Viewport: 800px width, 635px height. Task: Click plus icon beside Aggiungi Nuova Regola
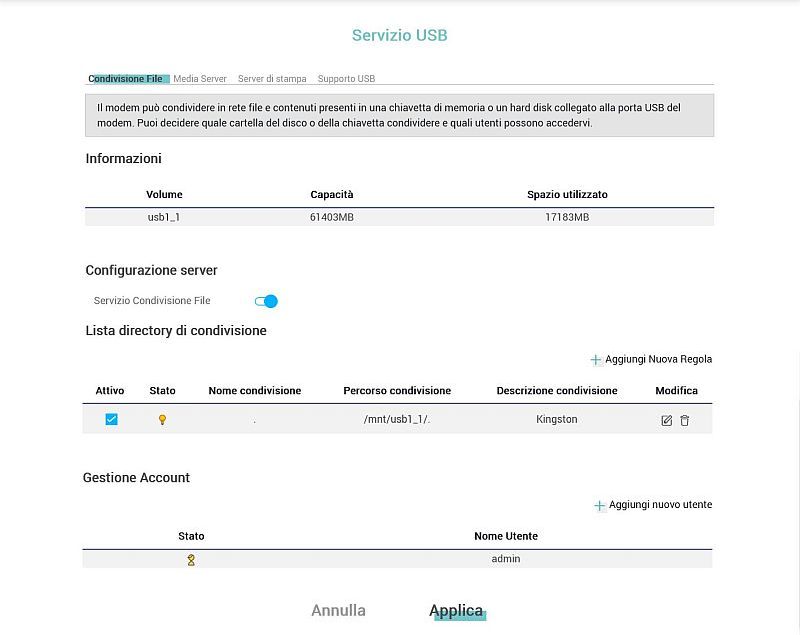(595, 360)
